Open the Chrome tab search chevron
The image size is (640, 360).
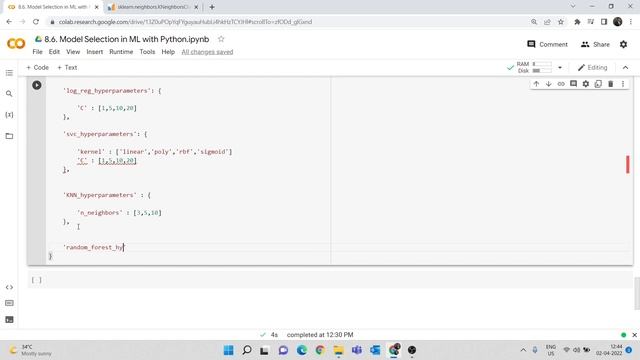573,7
